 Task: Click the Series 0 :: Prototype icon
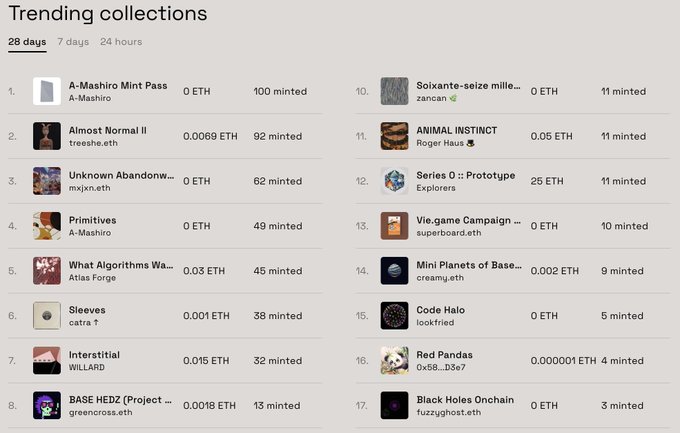395,181
